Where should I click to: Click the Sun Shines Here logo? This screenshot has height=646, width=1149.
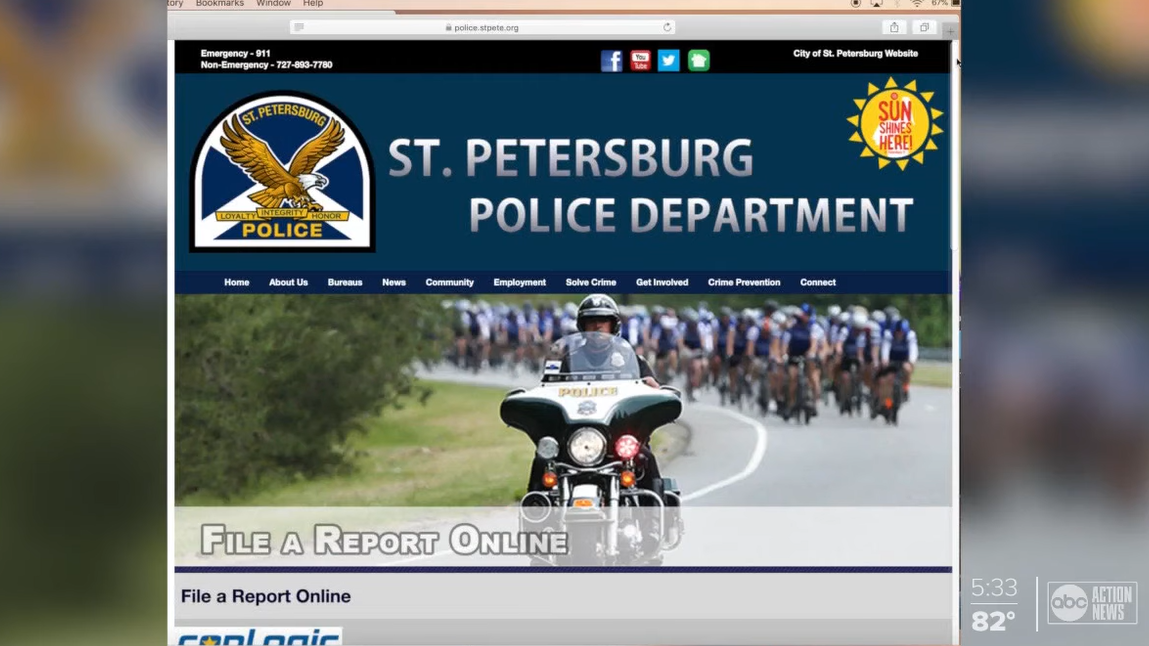[894, 124]
